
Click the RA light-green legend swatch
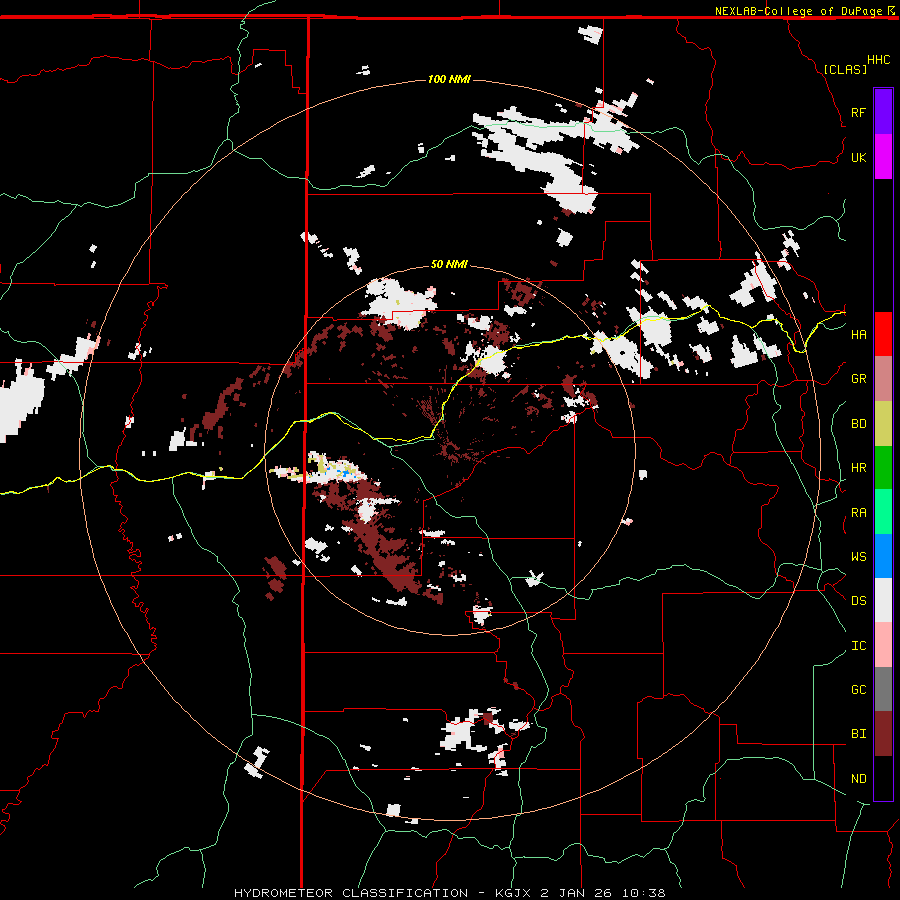(883, 512)
